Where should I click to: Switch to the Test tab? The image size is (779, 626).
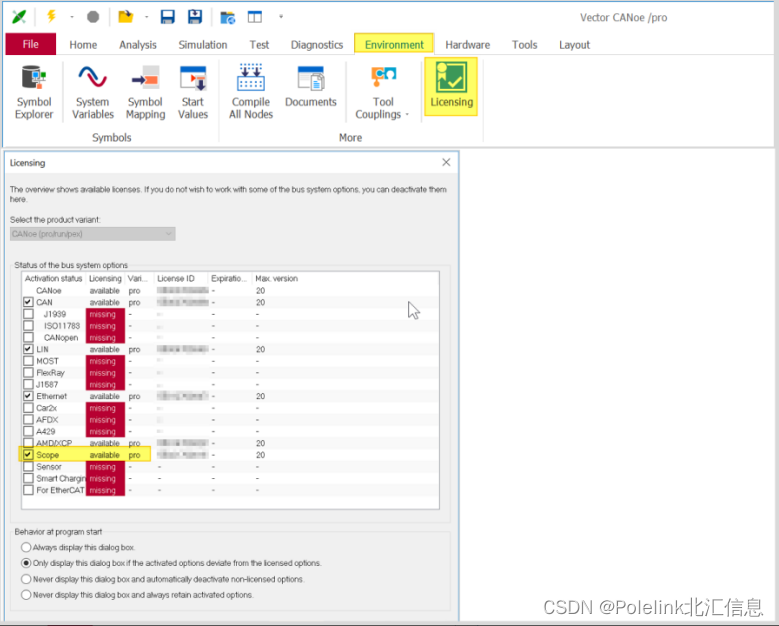coord(259,45)
